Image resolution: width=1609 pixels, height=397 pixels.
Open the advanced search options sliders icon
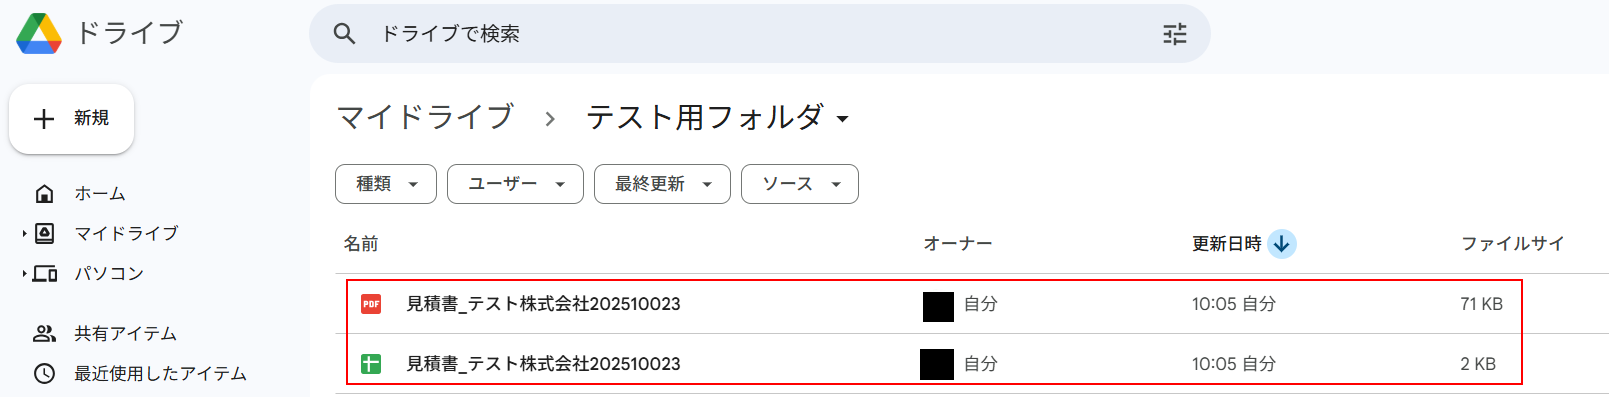tap(1175, 34)
